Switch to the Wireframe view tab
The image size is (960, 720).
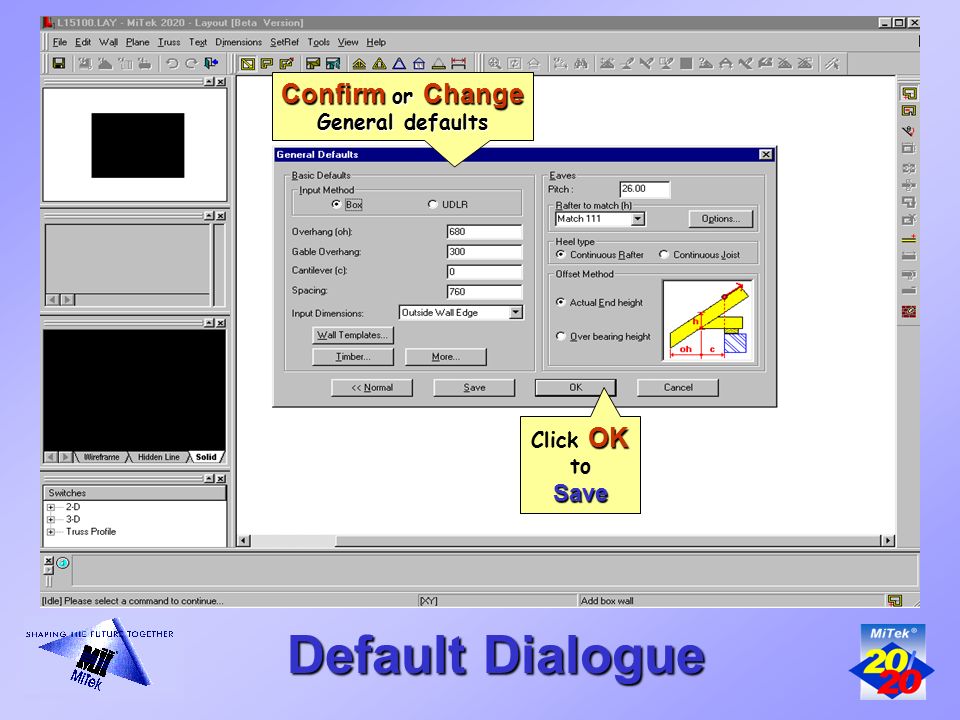(101, 457)
